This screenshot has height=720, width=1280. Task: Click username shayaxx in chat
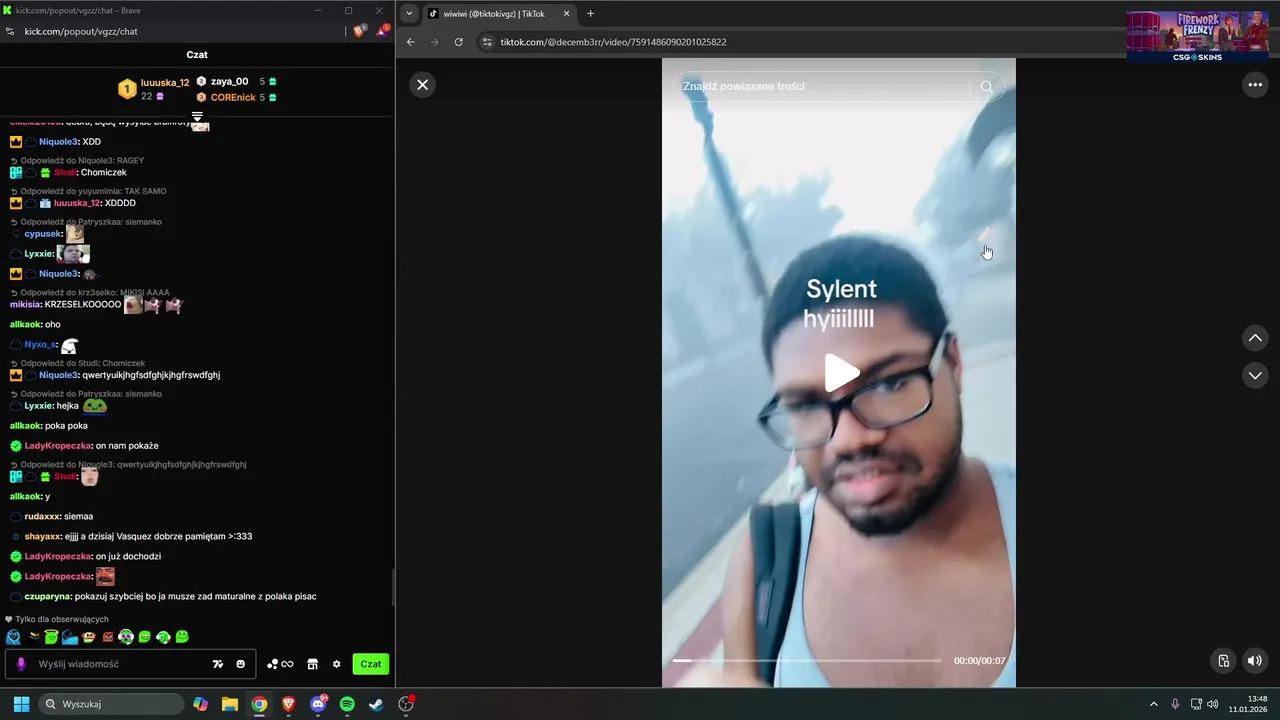[43, 536]
